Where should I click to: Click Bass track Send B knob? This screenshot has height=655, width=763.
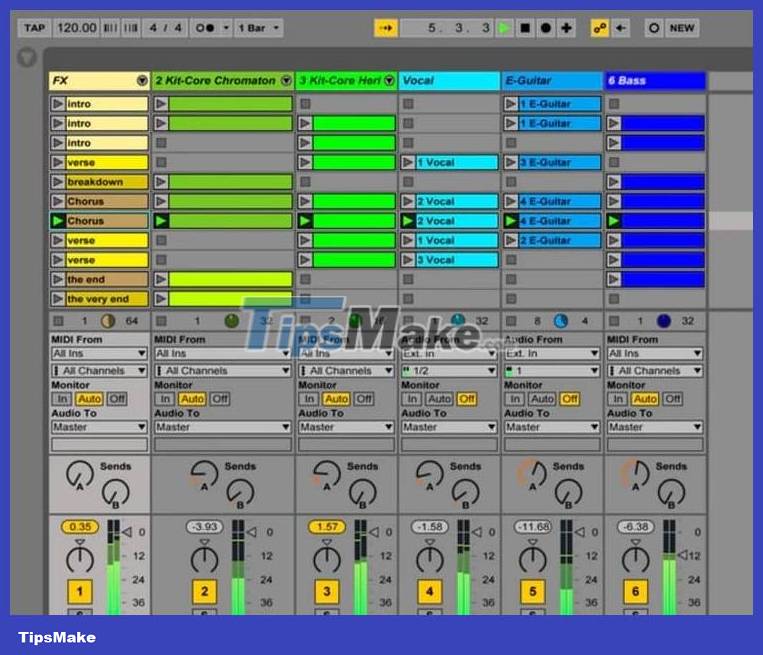coord(672,492)
